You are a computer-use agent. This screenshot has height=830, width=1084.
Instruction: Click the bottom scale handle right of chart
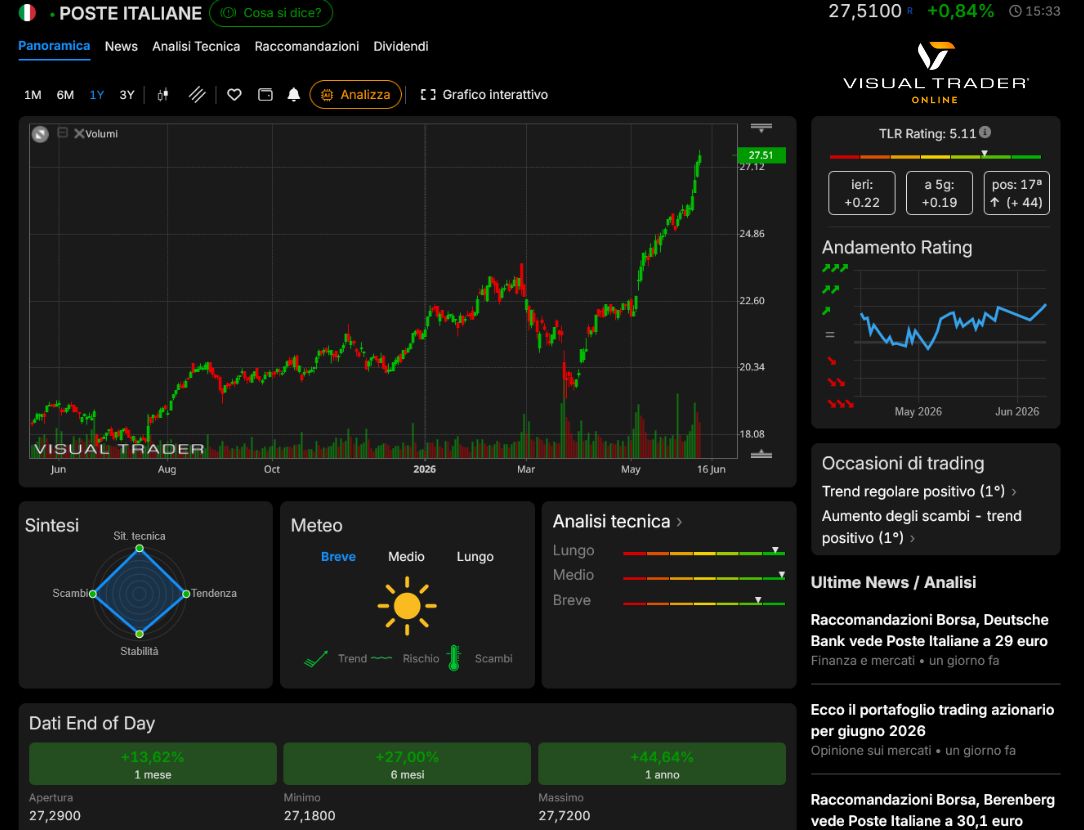[761, 454]
